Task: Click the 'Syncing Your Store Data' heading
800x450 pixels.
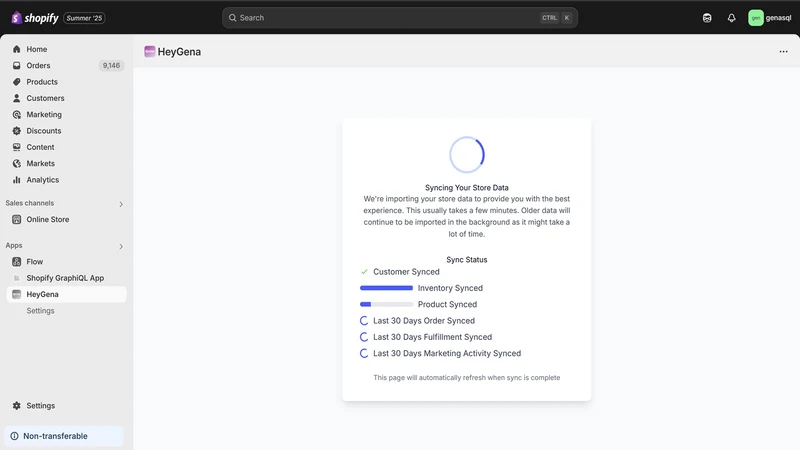Action: pos(466,188)
